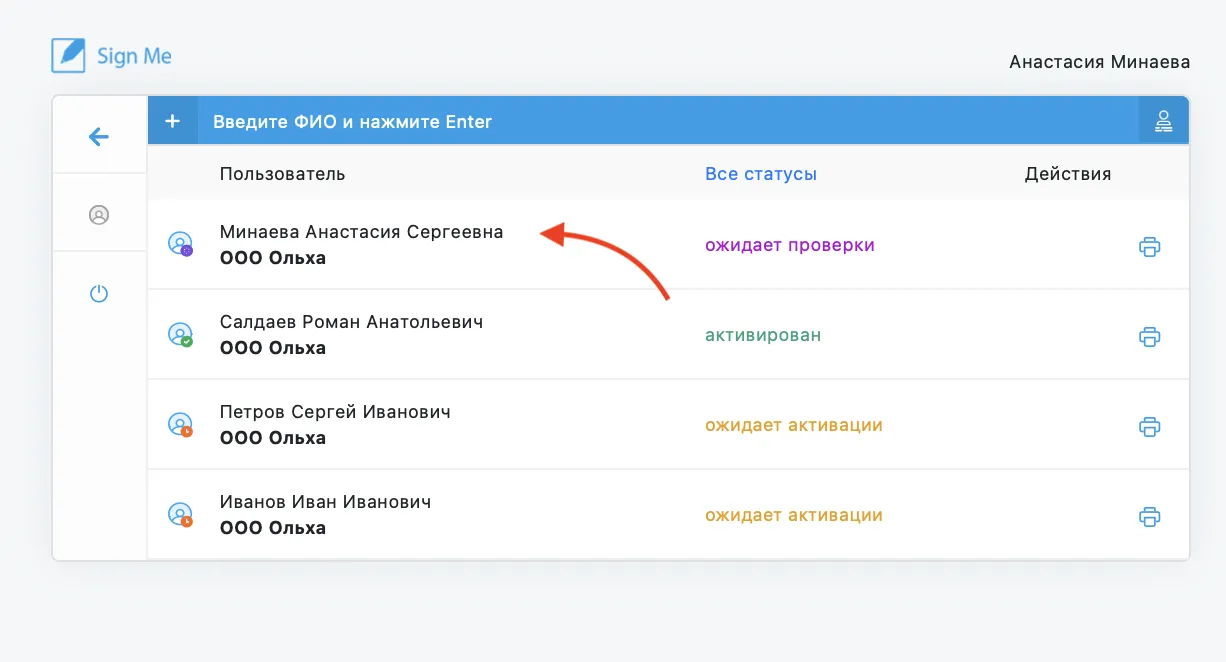Open the user profile sidebar icon
The image size is (1226, 662).
tap(98, 214)
